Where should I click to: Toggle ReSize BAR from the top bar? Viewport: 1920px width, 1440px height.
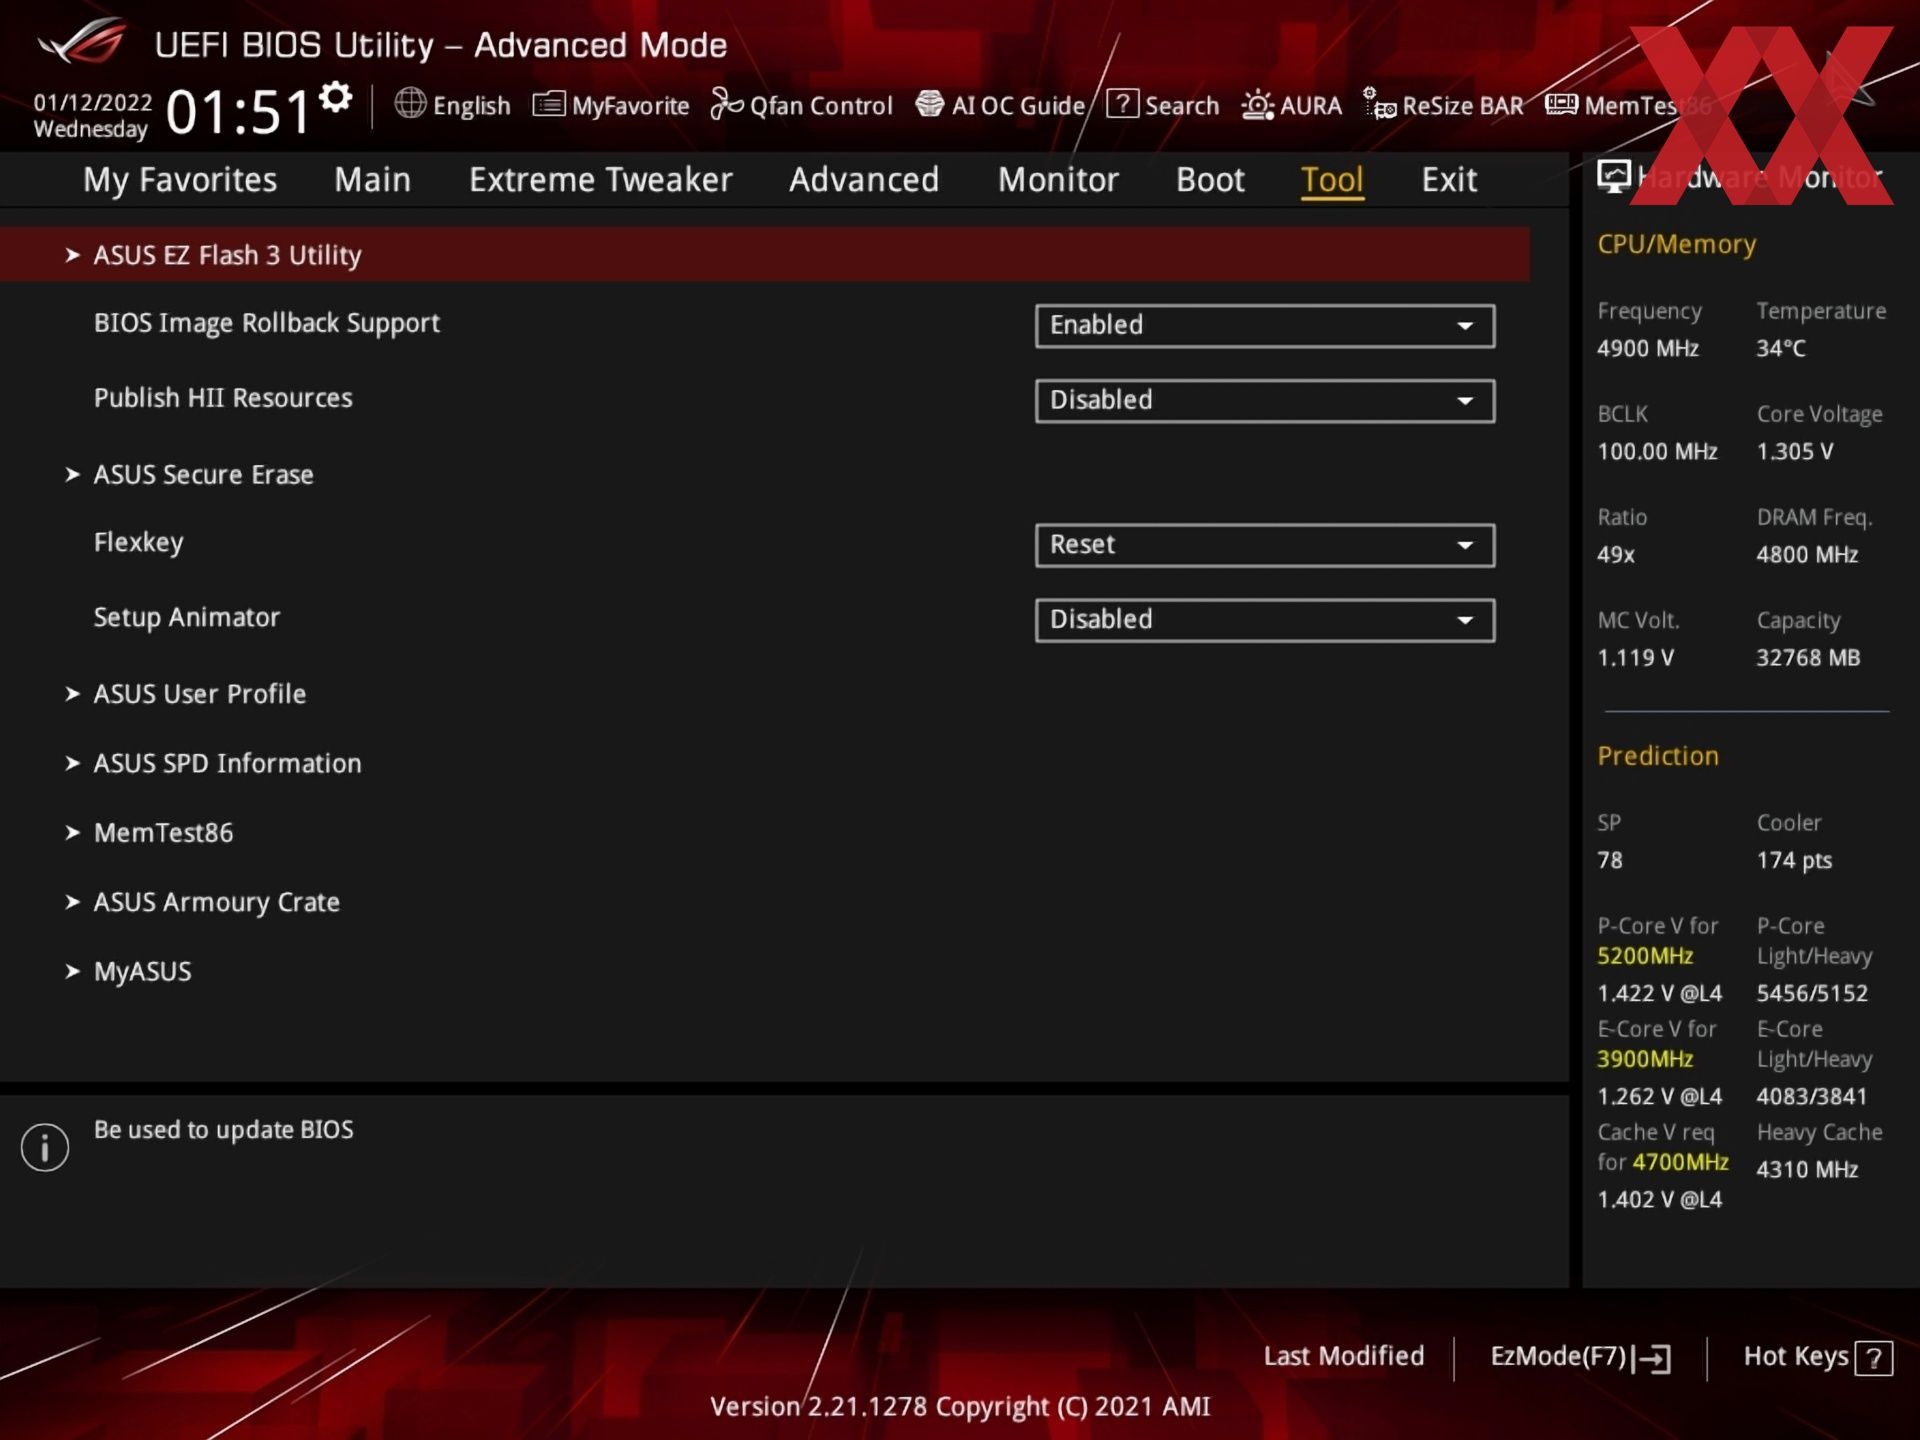coord(1443,105)
